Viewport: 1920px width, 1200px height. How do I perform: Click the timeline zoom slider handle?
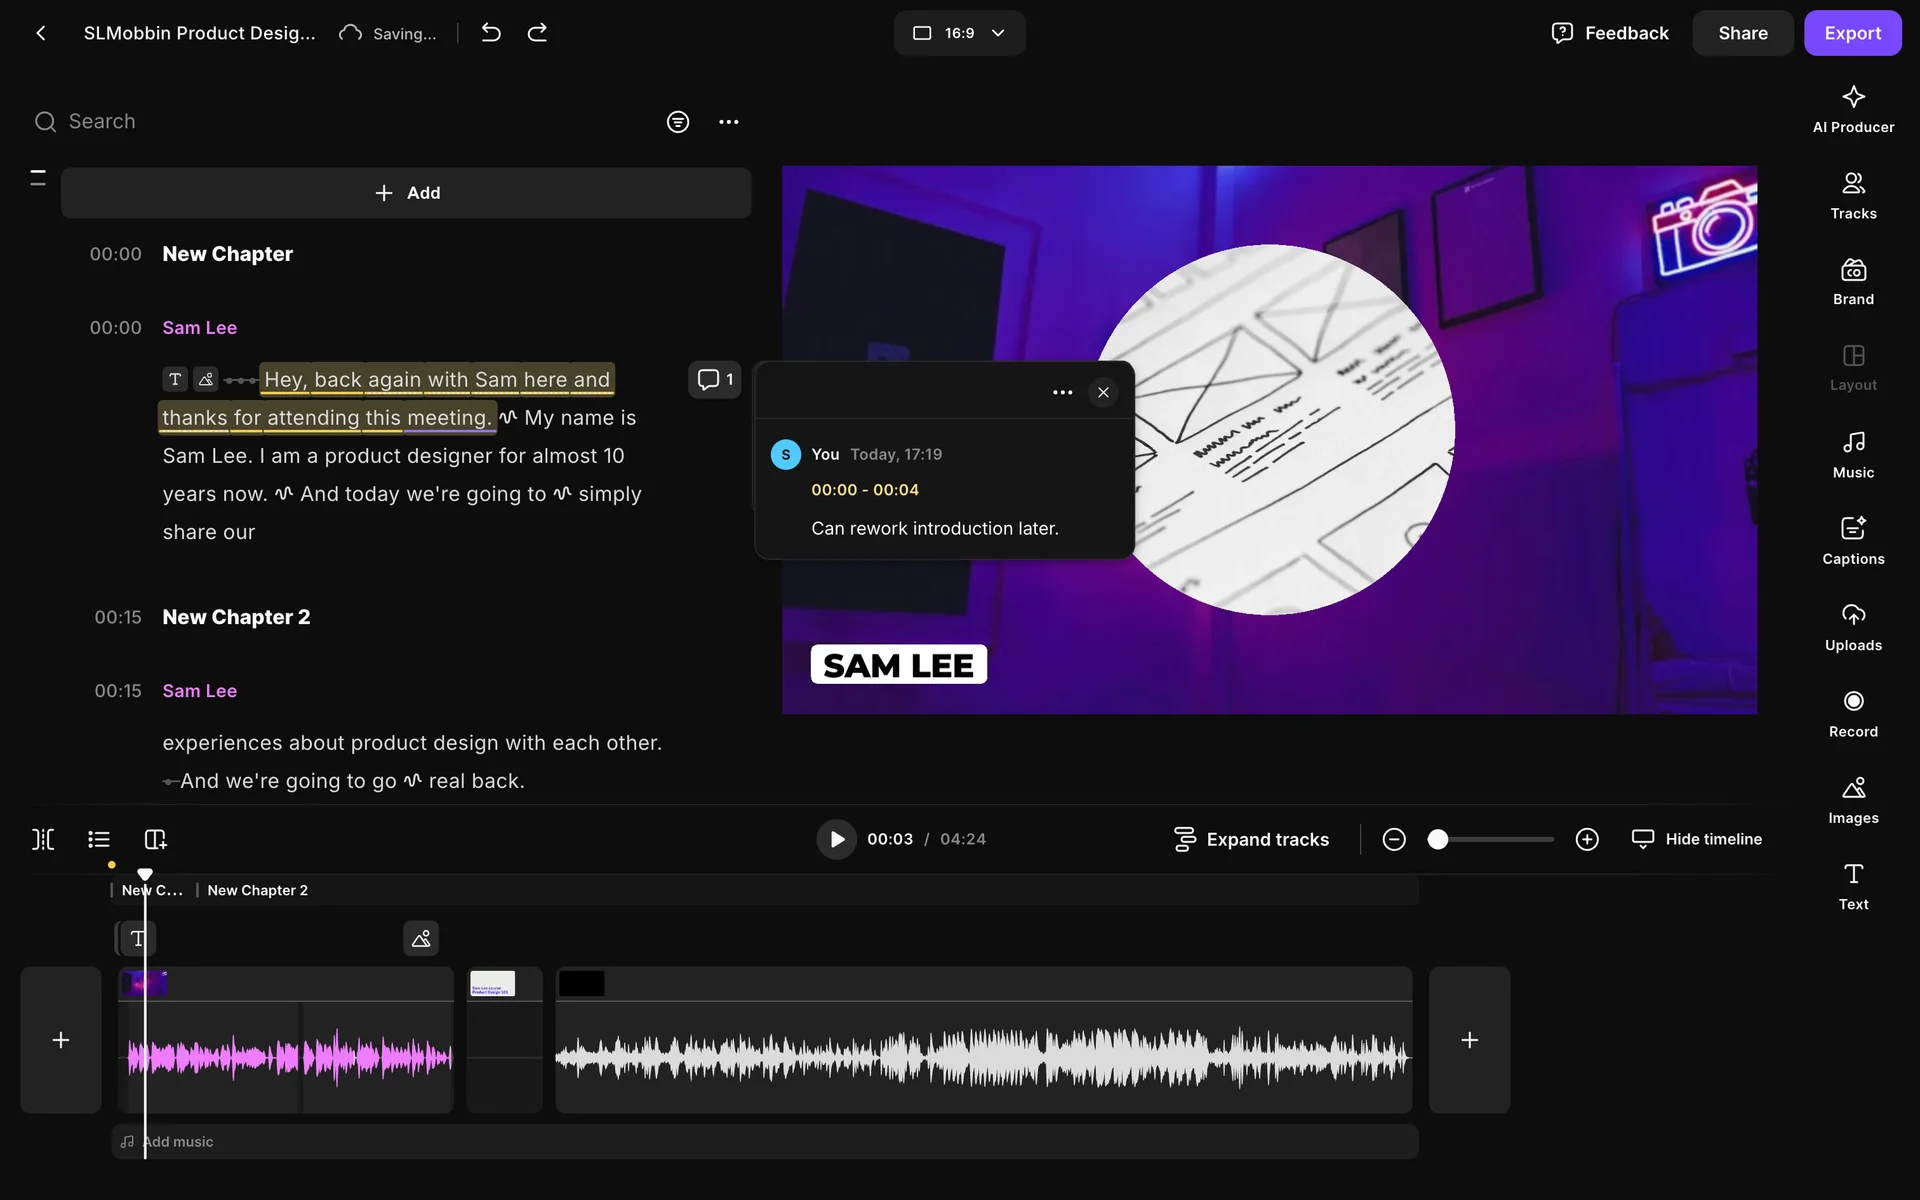(x=1437, y=839)
